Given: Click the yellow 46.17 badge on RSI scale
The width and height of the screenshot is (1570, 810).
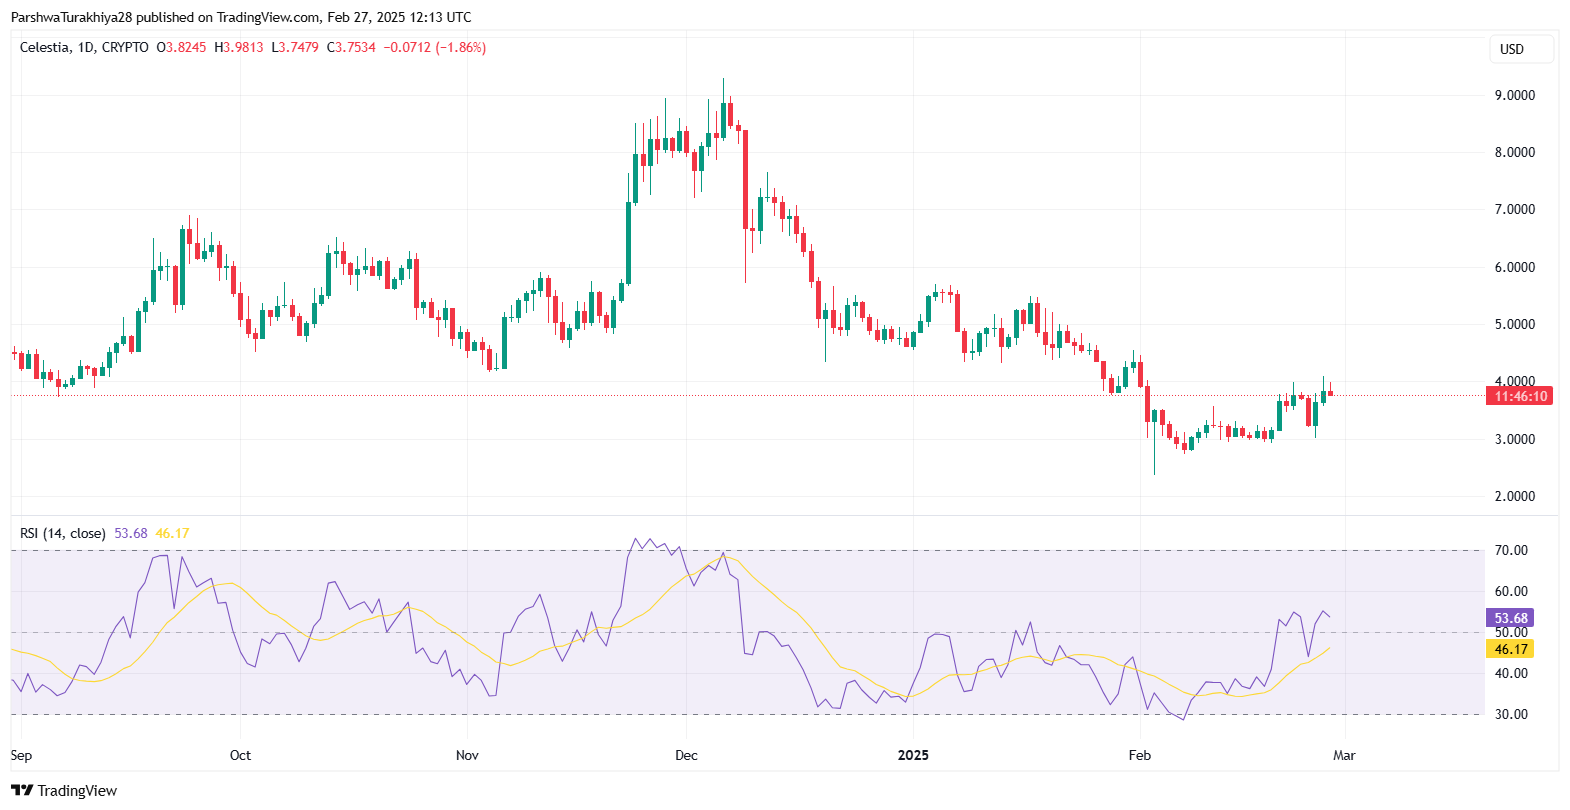Looking at the screenshot, I should tap(1510, 649).
